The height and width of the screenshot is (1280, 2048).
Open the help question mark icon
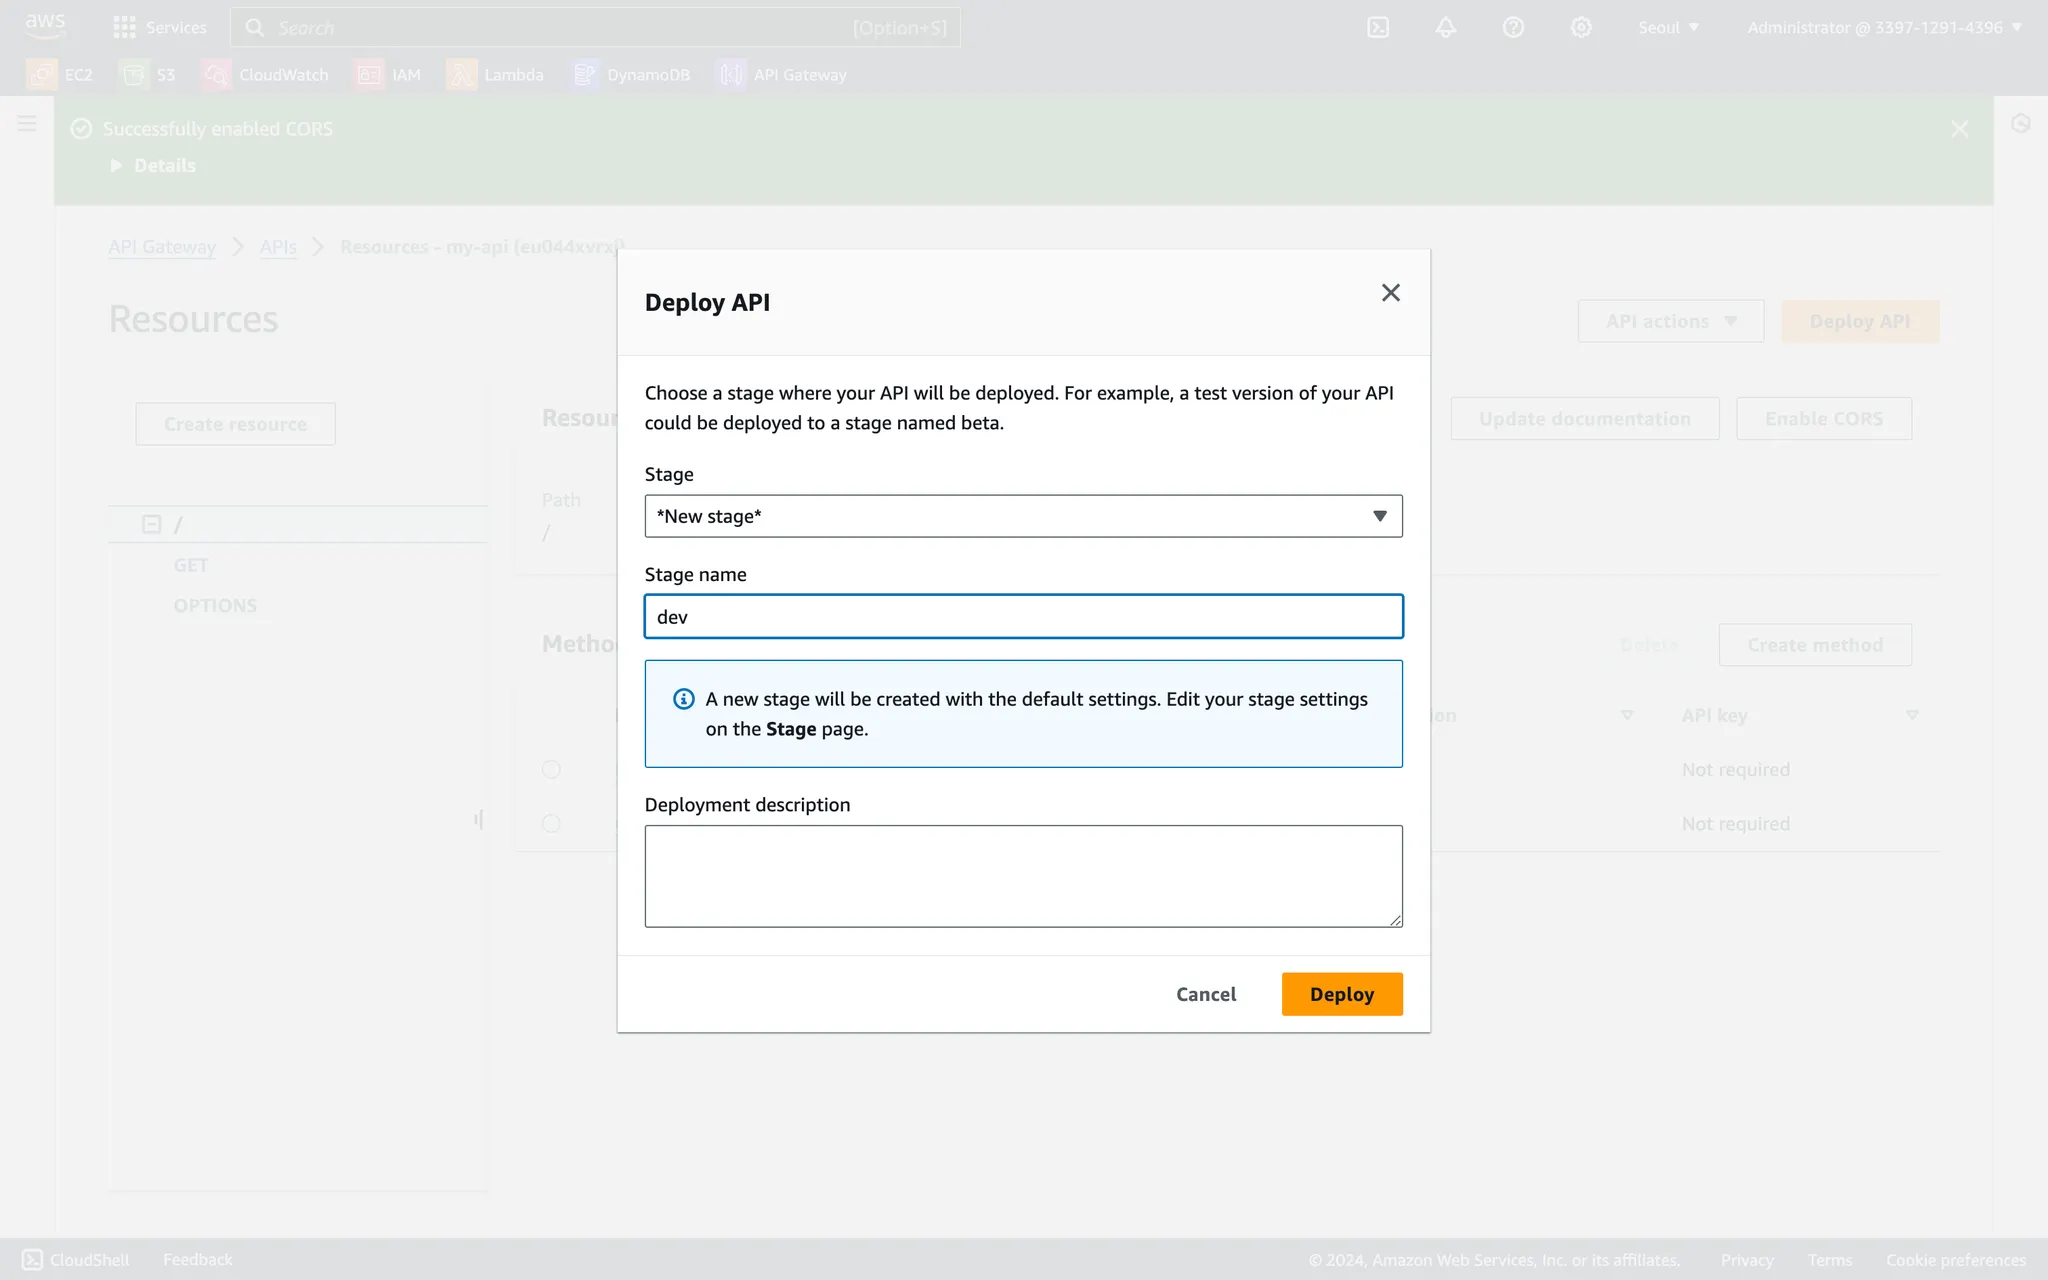(1513, 28)
